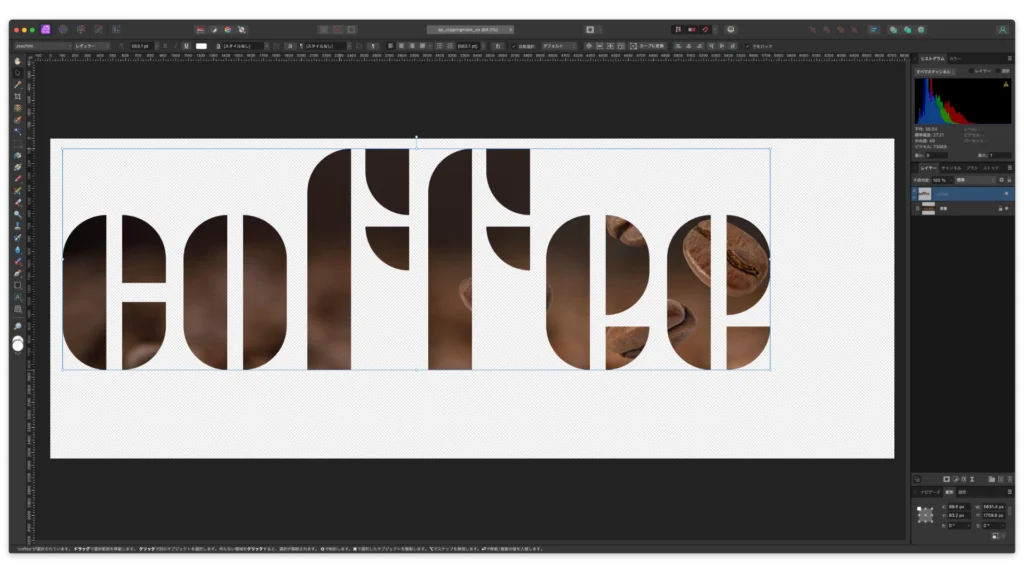Select the Move tool in the tools panel
This screenshot has height=576, width=1024.
[18, 73]
